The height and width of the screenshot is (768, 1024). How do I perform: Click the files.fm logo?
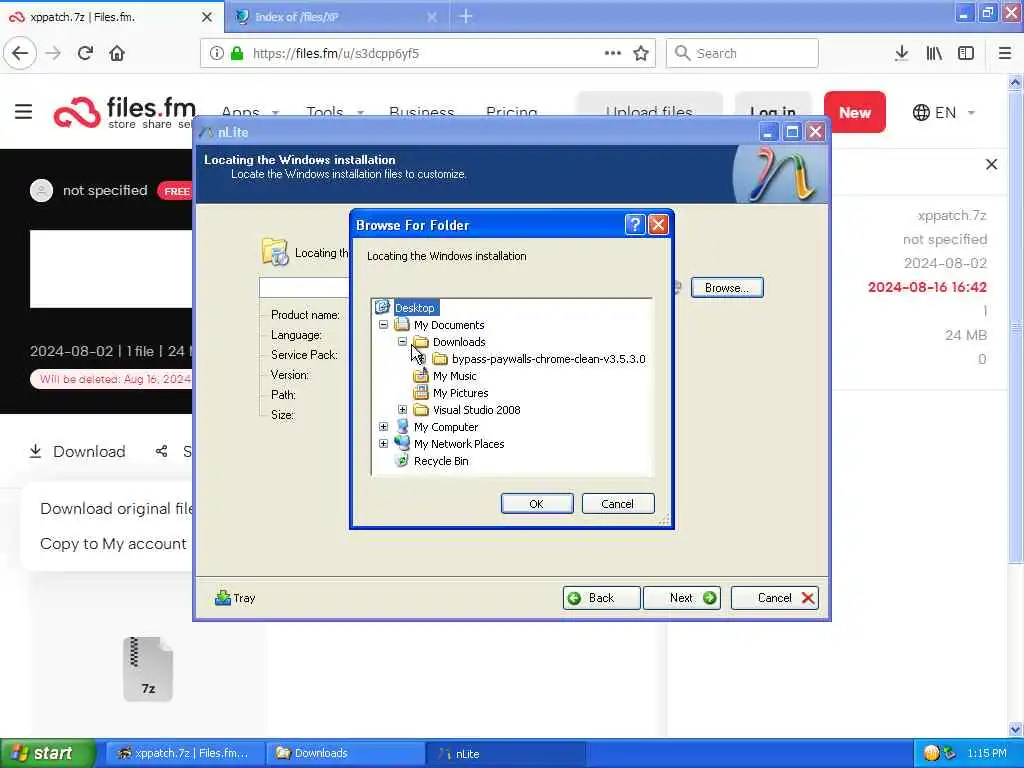tap(124, 112)
